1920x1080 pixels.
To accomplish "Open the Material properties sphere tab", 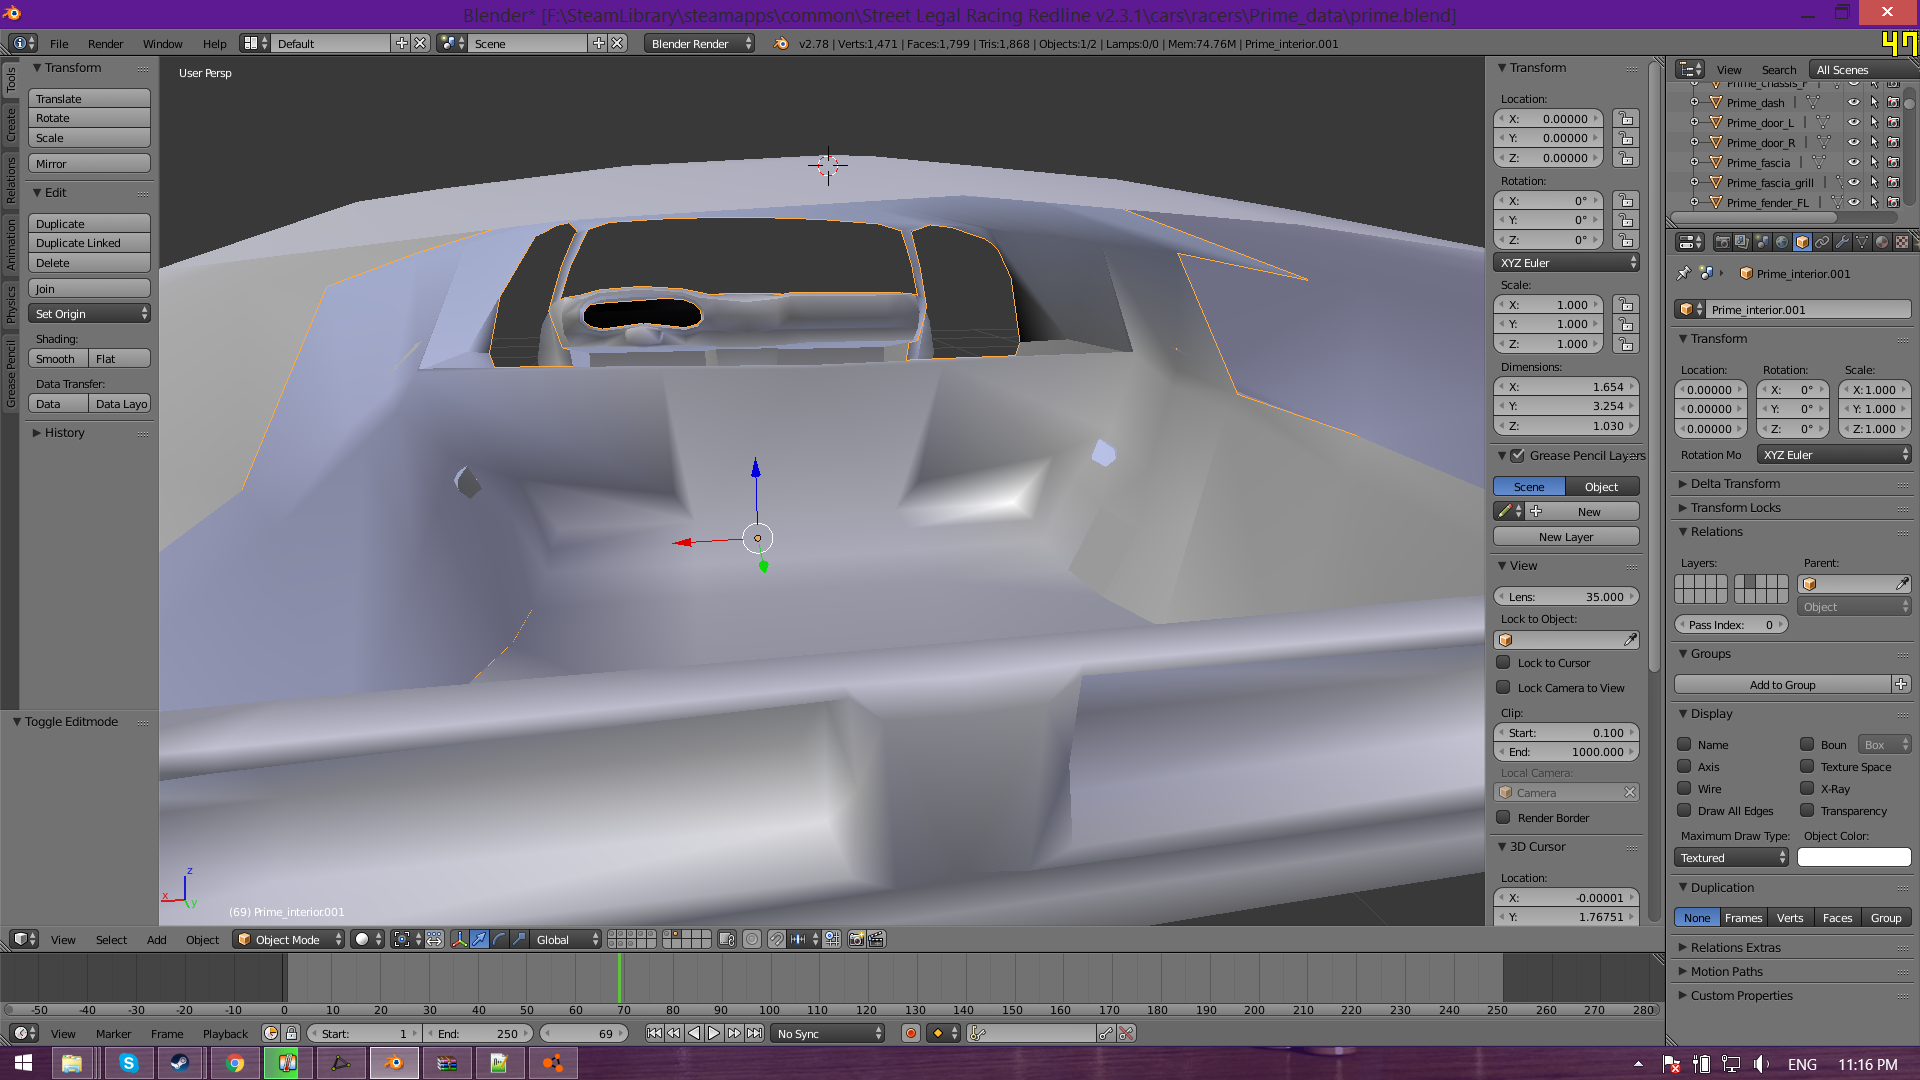I will tap(1882, 242).
